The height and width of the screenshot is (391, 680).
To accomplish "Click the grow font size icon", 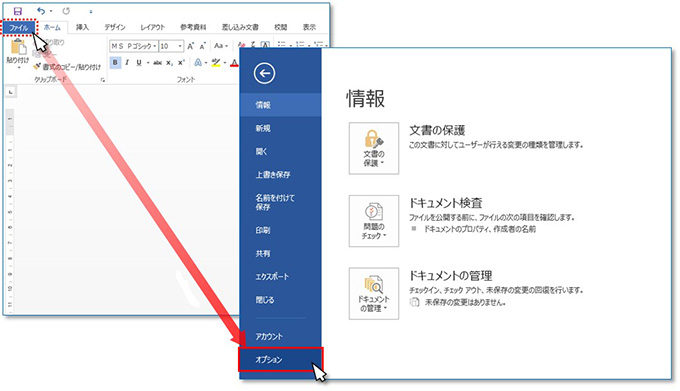I will [x=190, y=46].
